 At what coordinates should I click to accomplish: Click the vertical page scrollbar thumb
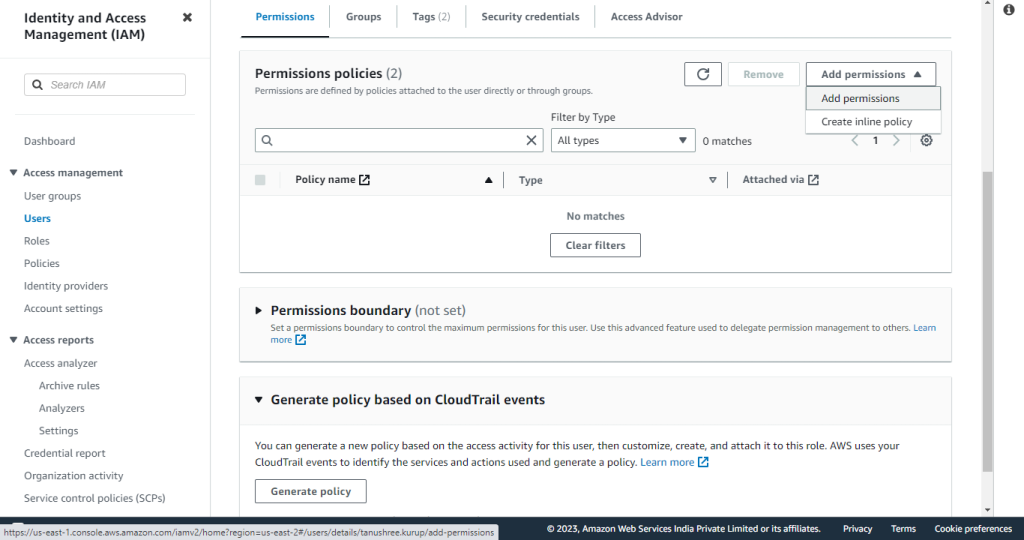pyautogui.click(x=987, y=321)
